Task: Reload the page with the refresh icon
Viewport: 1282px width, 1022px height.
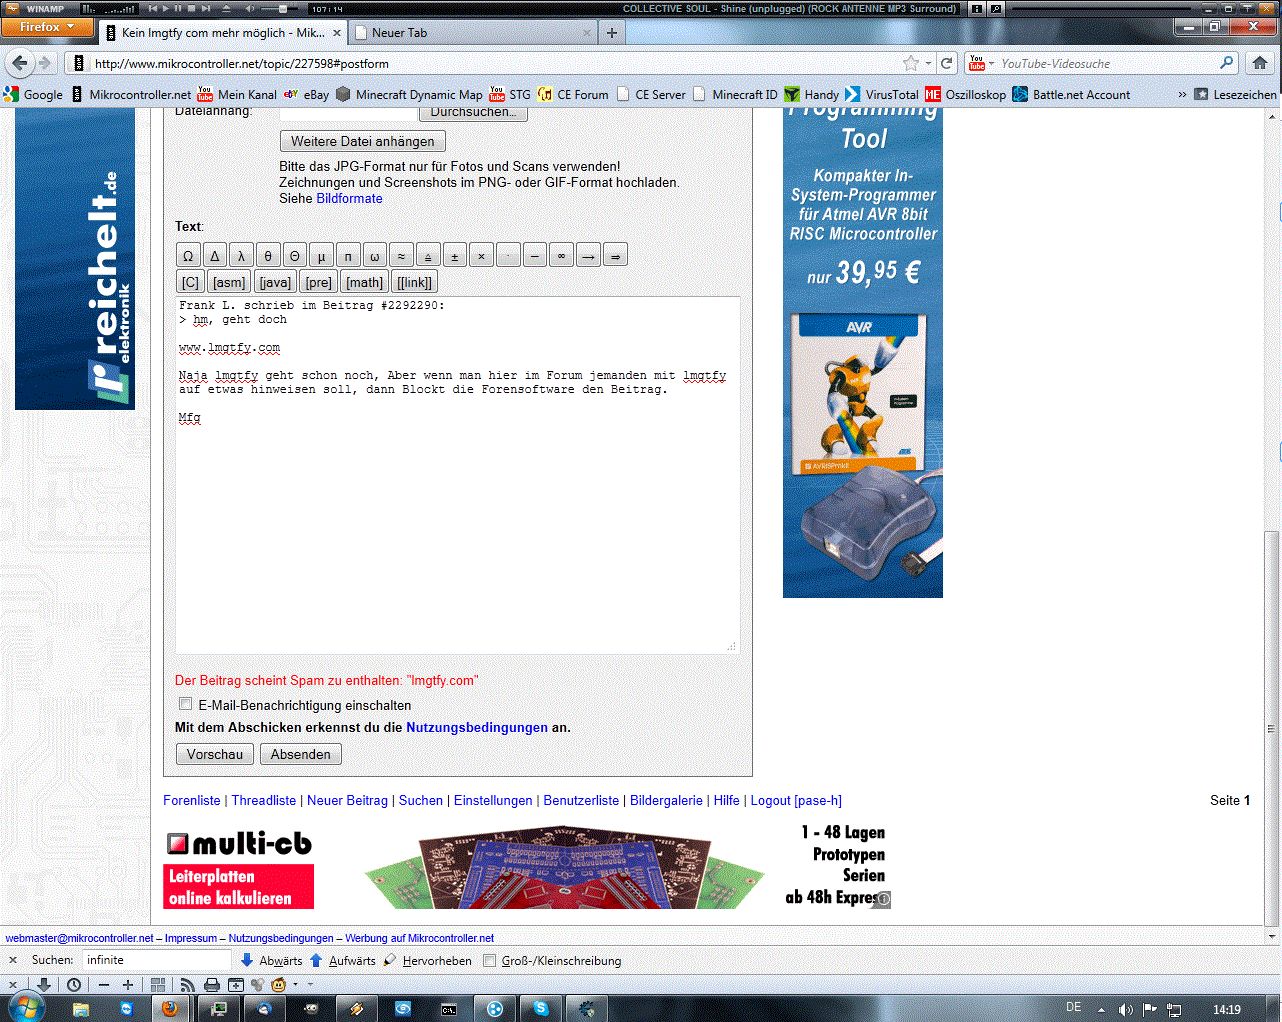Action: coord(946,63)
